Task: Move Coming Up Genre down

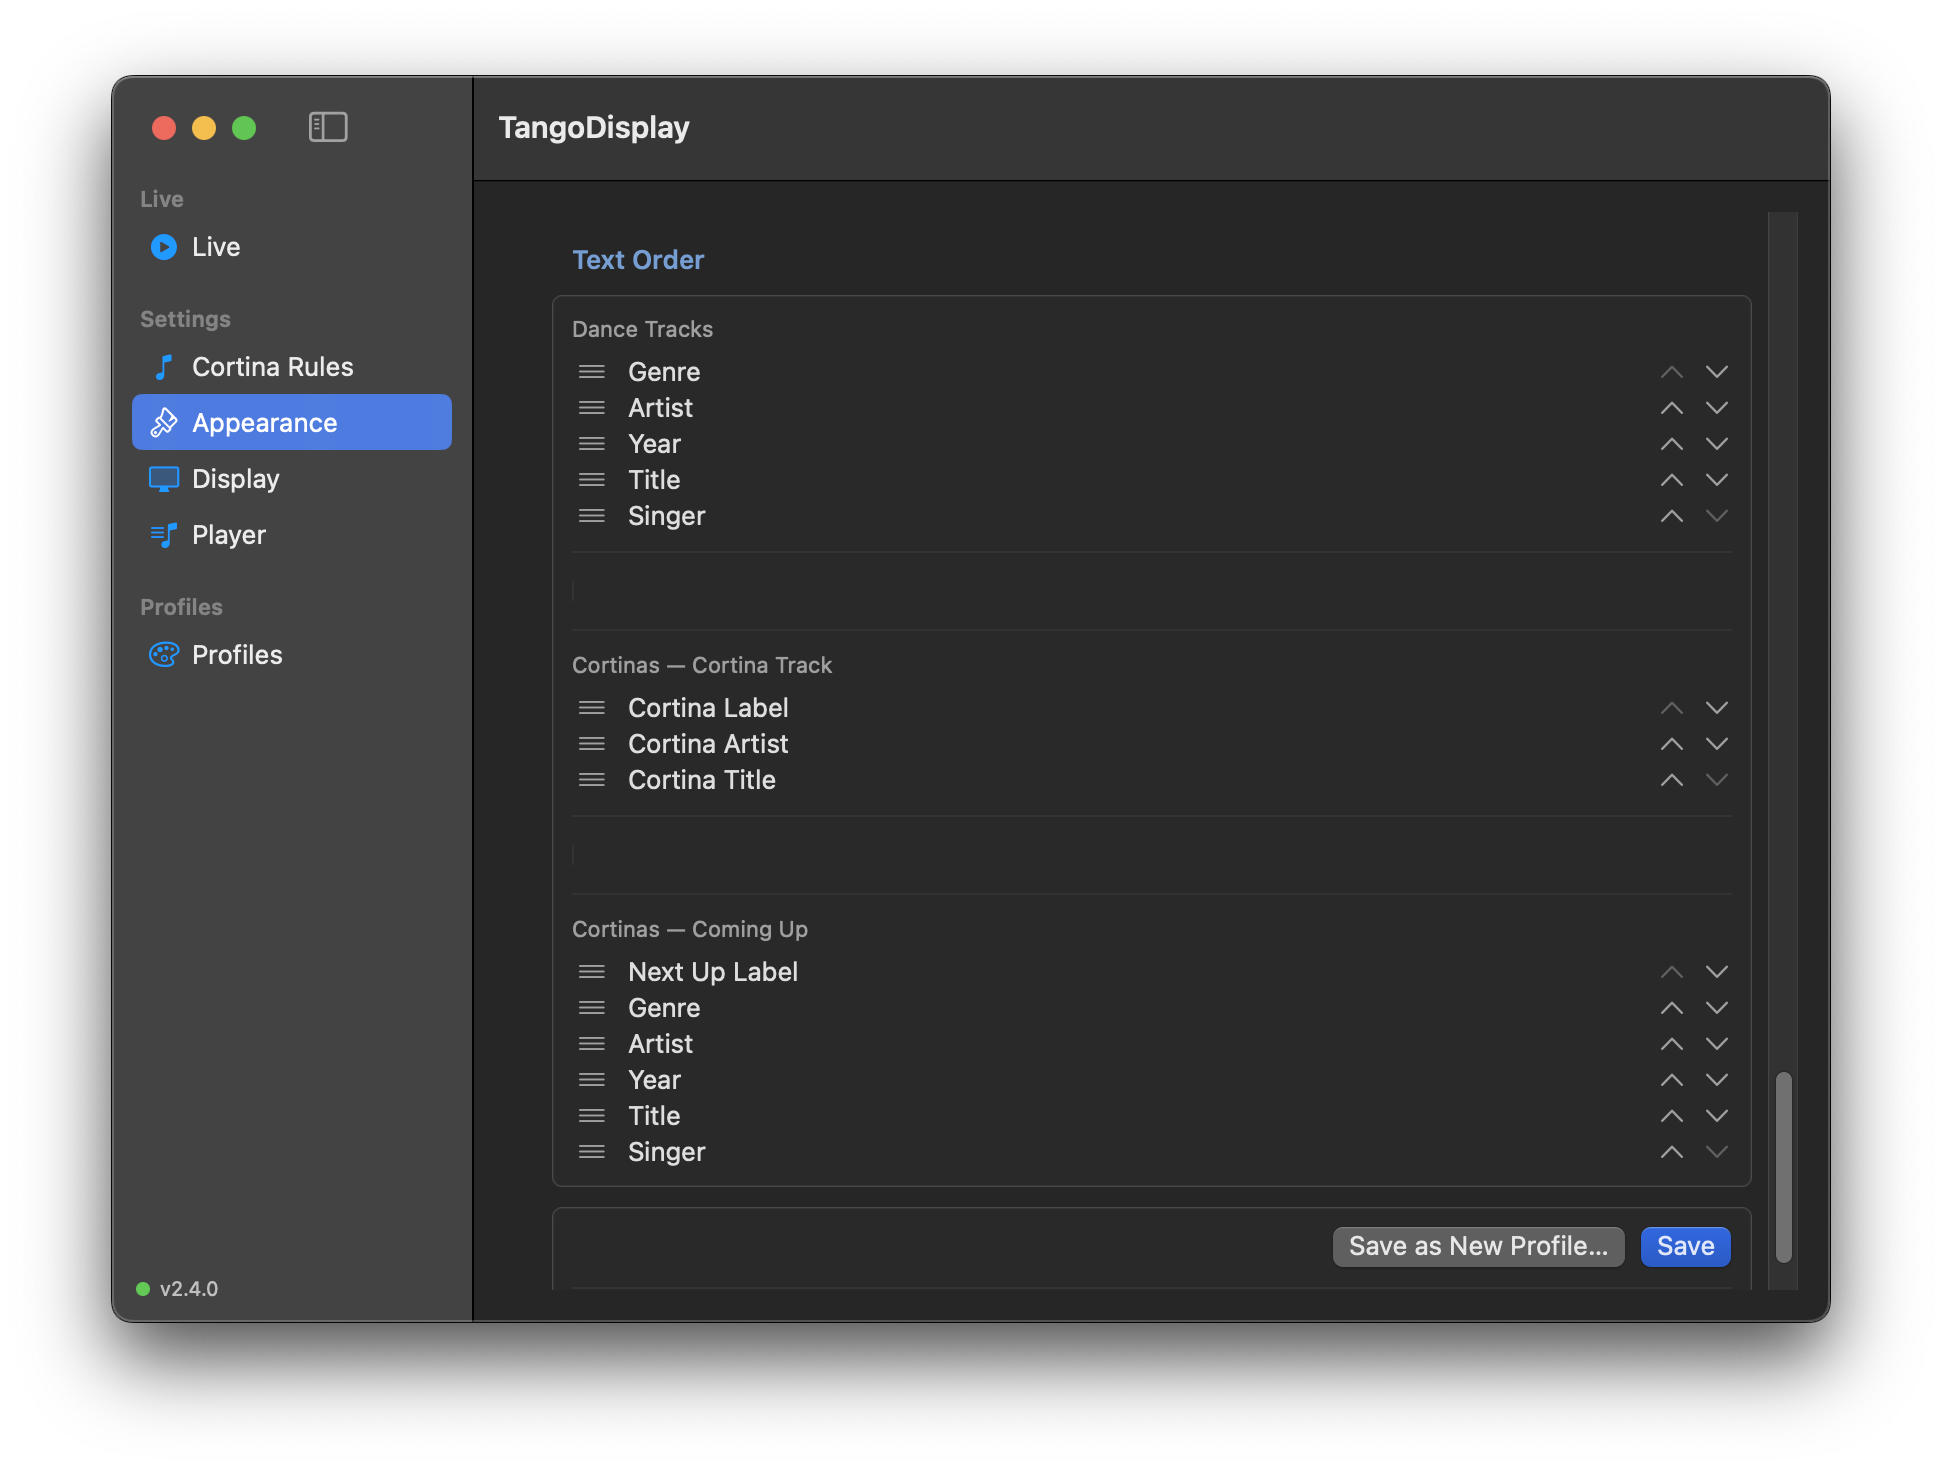Action: click(x=1716, y=1008)
